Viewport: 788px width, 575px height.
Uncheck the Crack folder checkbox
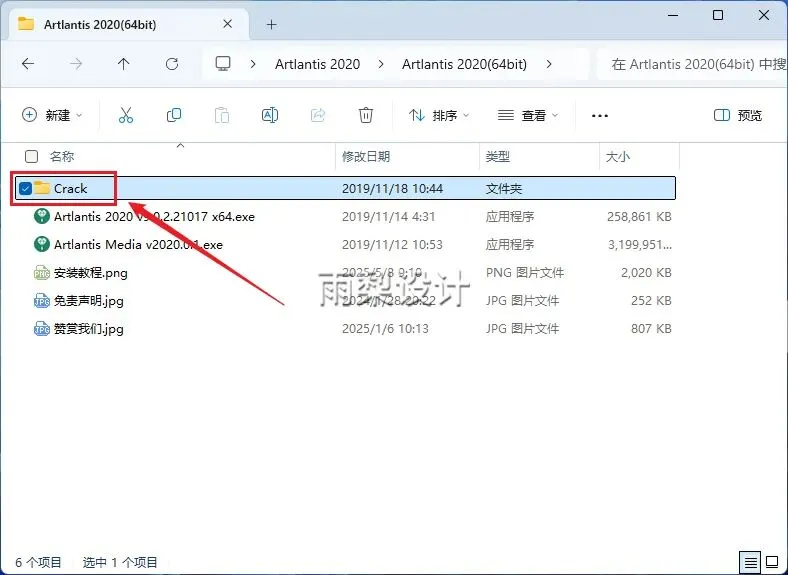[25, 188]
